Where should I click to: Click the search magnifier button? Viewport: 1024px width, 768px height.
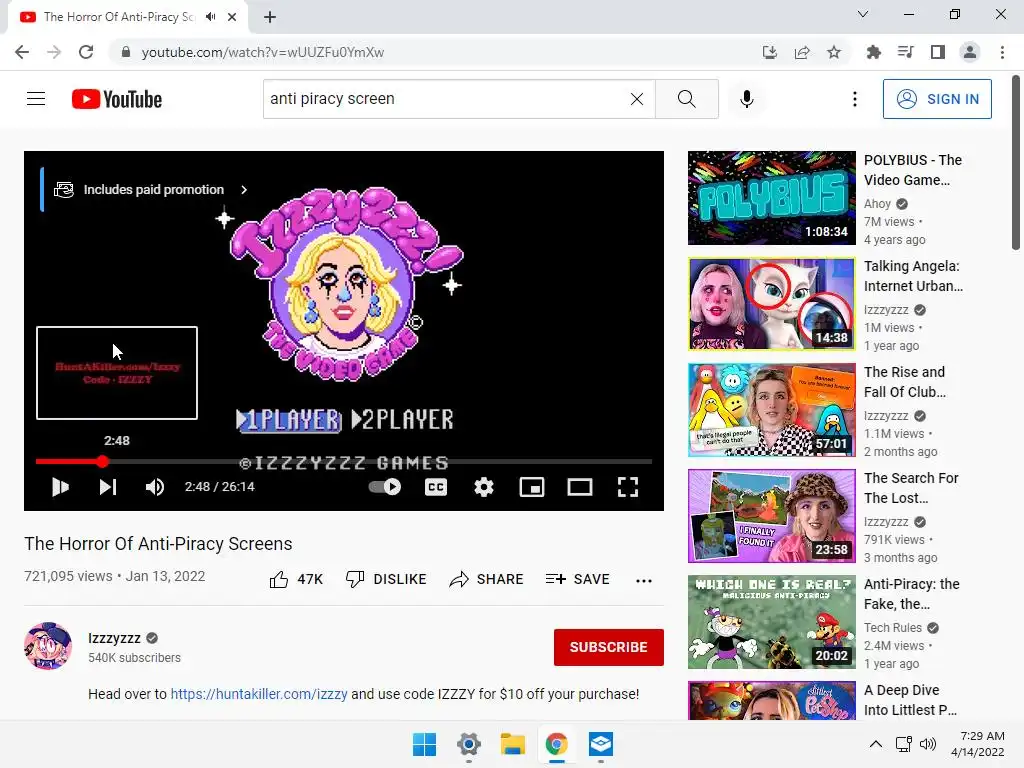coord(686,99)
